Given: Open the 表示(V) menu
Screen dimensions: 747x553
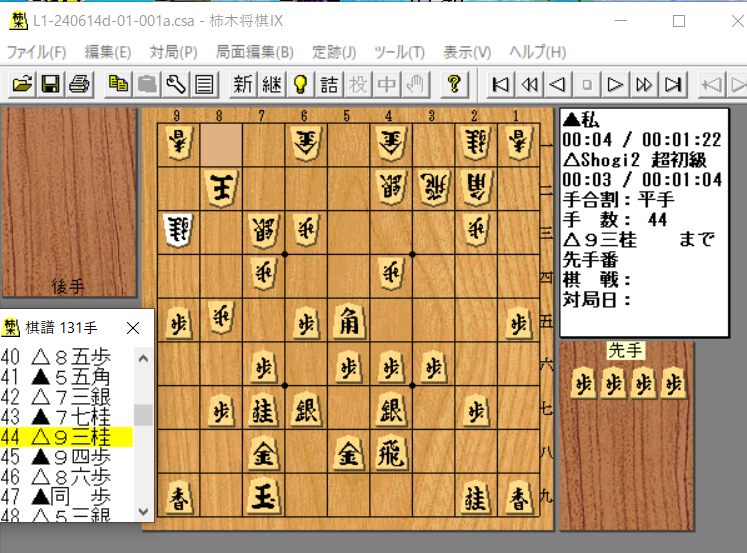Looking at the screenshot, I should point(467,52).
